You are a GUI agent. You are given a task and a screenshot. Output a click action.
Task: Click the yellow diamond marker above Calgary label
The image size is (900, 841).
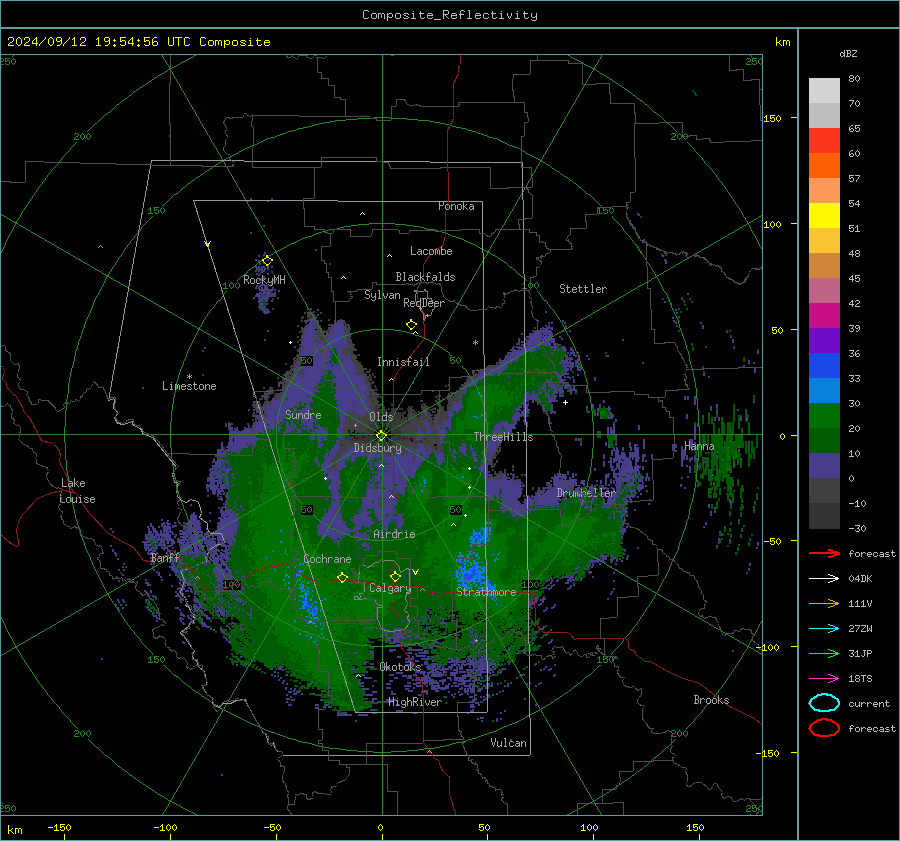(395, 576)
